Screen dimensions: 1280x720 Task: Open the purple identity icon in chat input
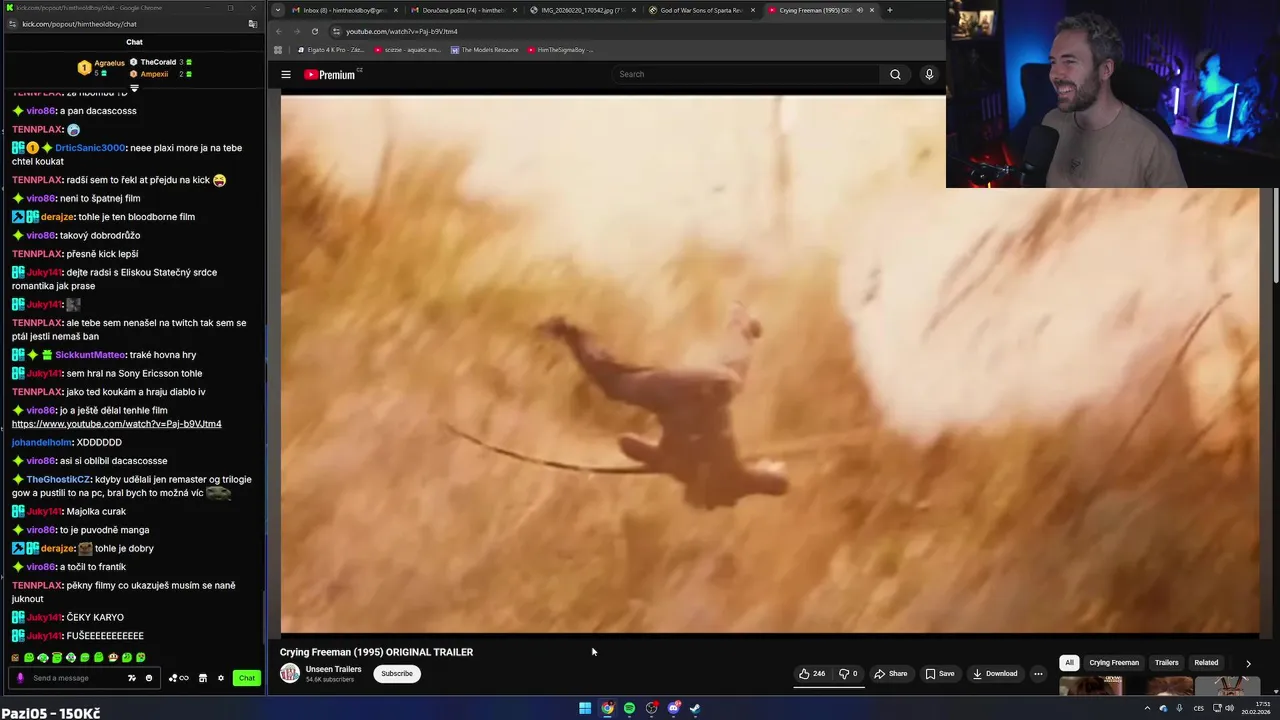(20, 678)
